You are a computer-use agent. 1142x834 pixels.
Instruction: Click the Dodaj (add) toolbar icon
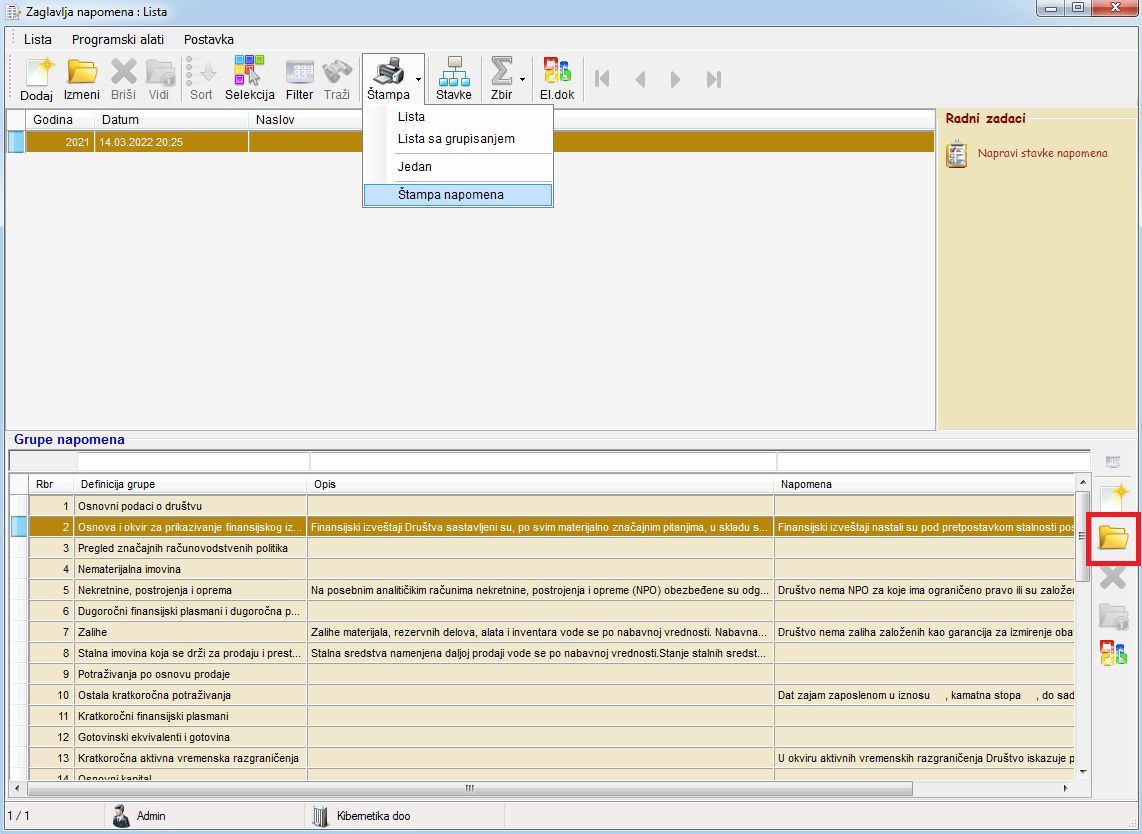(36, 78)
